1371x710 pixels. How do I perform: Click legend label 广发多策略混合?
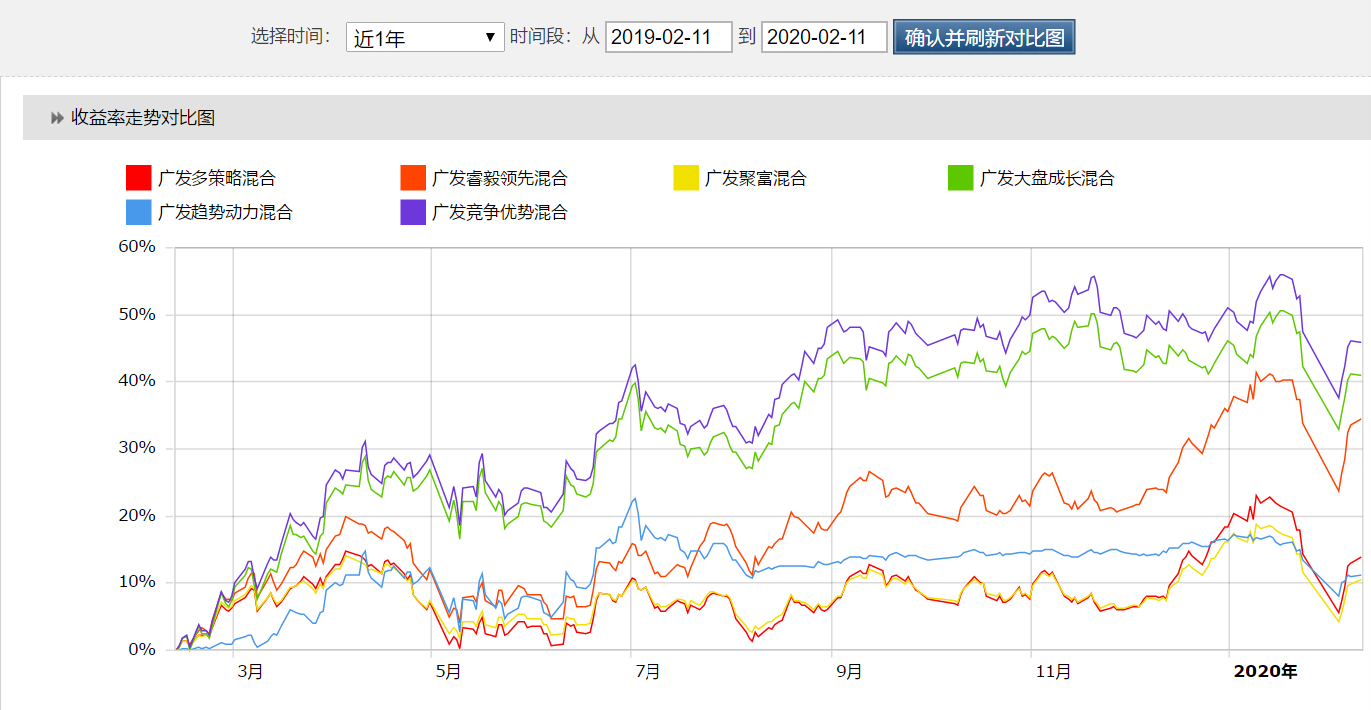(217, 179)
